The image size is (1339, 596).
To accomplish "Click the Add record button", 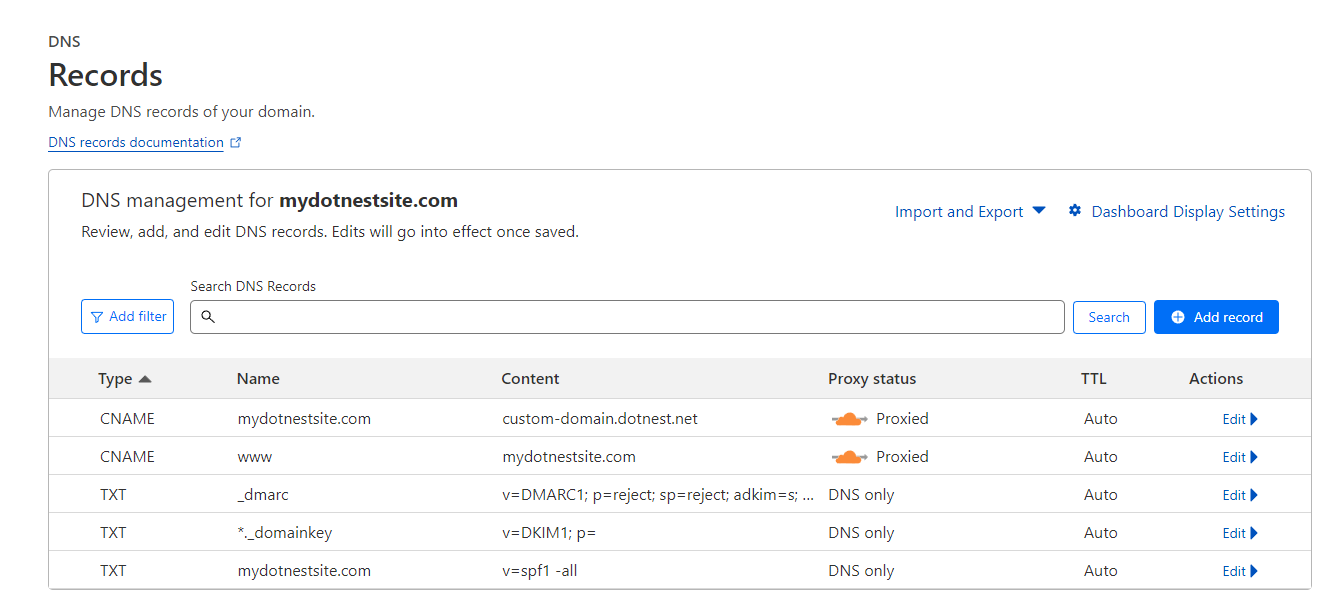I will [x=1216, y=317].
